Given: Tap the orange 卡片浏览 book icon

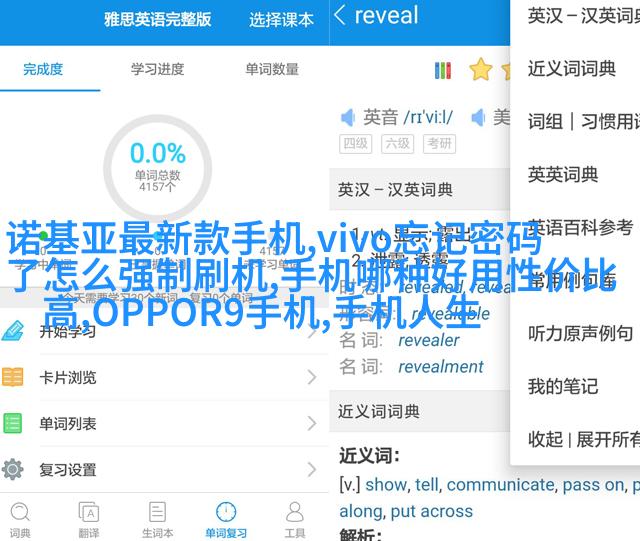Looking at the screenshot, I should coord(12,377).
